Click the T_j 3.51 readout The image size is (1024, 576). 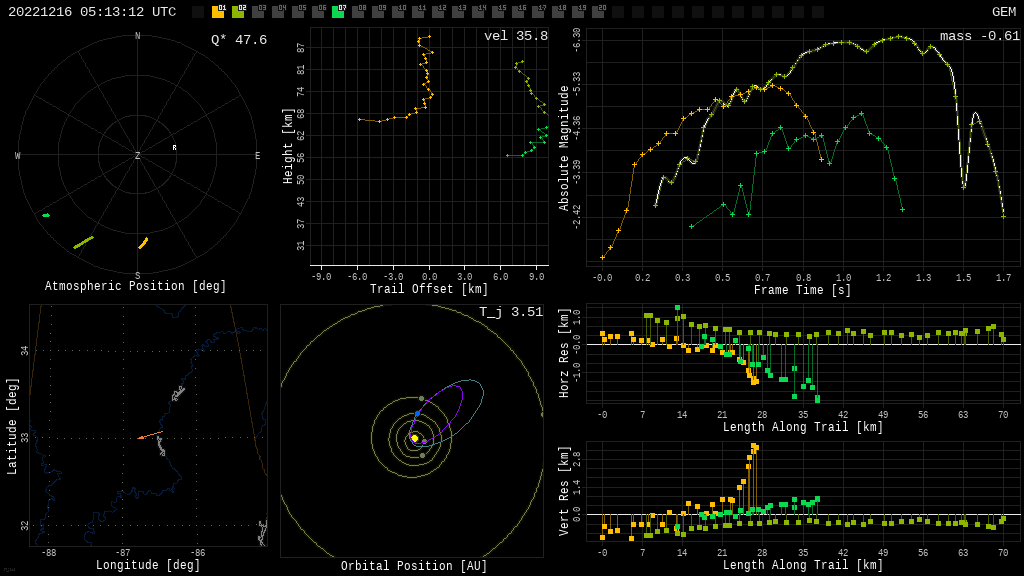pos(510,312)
